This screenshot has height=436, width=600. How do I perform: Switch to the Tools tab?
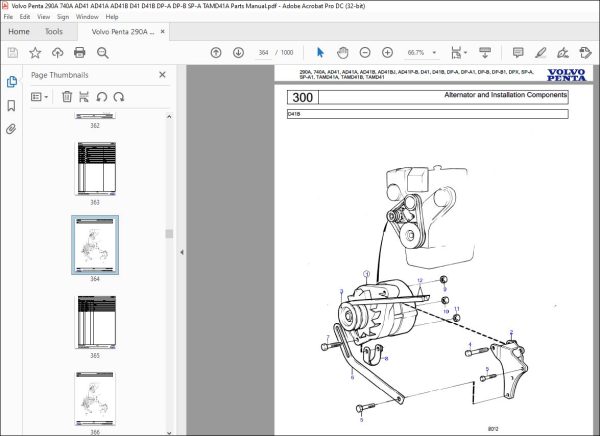point(54,32)
